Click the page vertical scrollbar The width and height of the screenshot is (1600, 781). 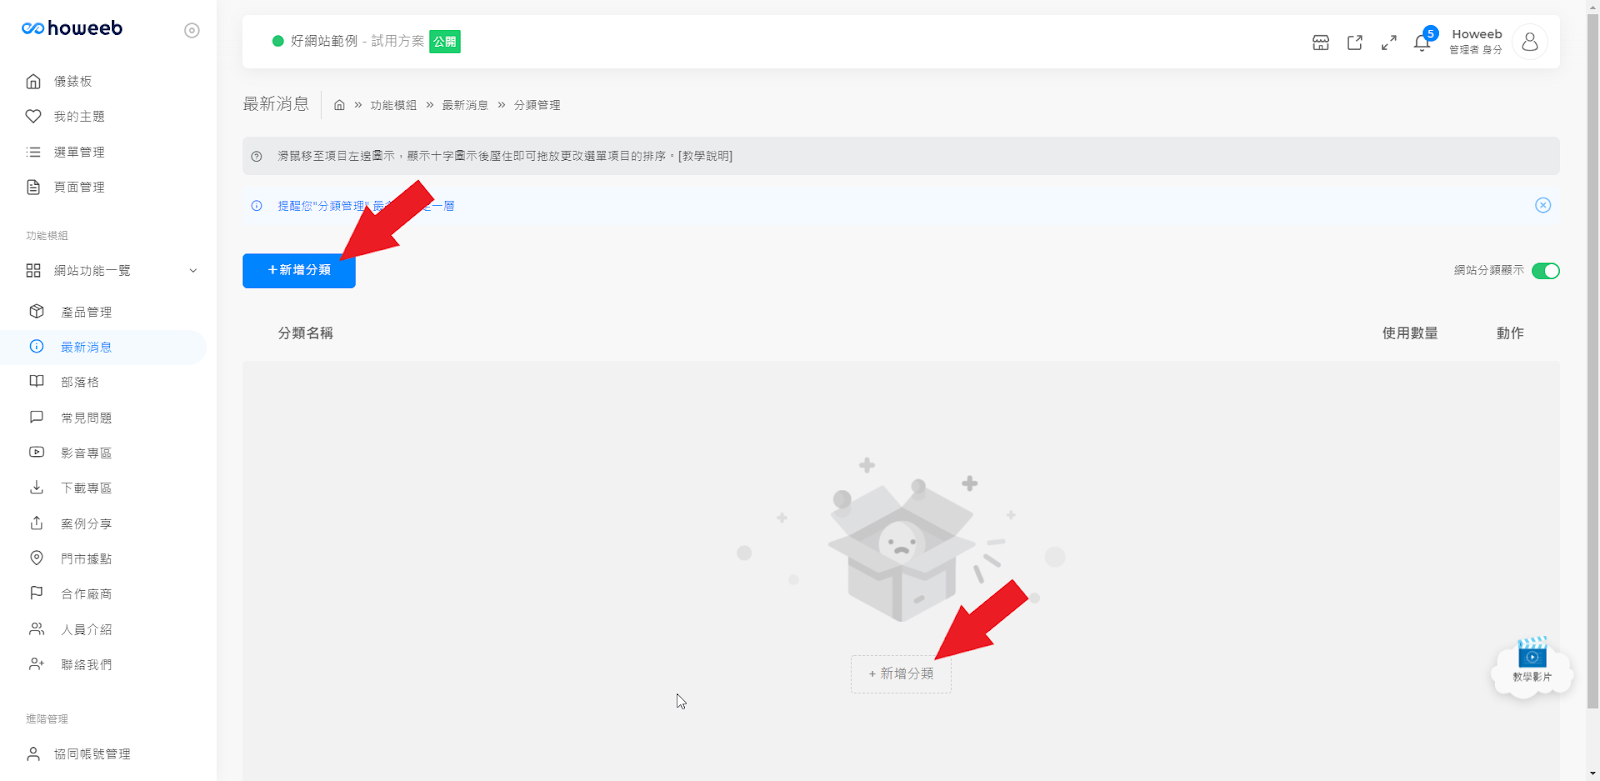click(x=1592, y=360)
